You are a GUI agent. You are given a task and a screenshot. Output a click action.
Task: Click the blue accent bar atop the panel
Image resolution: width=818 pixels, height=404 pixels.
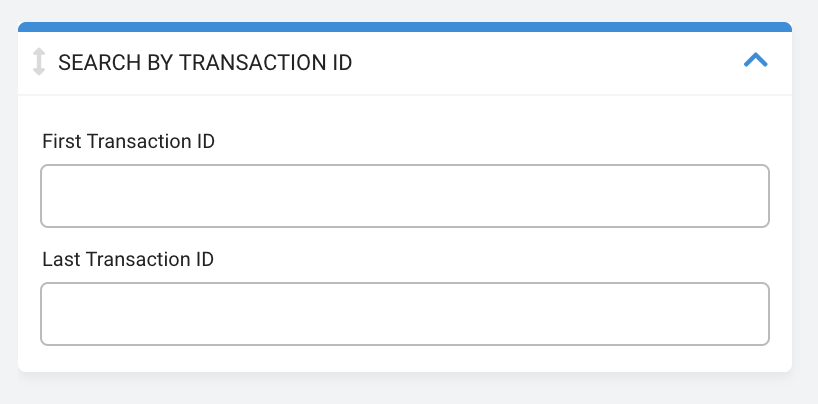coord(405,27)
